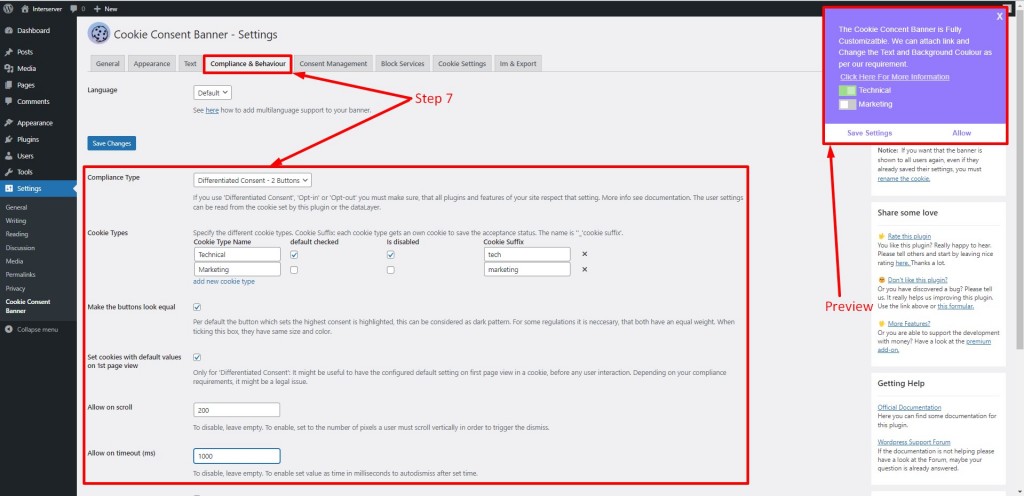The width and height of the screenshot is (1024, 496).
Task: Focus the Allow on timeout field
Action: pyautogui.click(x=236, y=456)
